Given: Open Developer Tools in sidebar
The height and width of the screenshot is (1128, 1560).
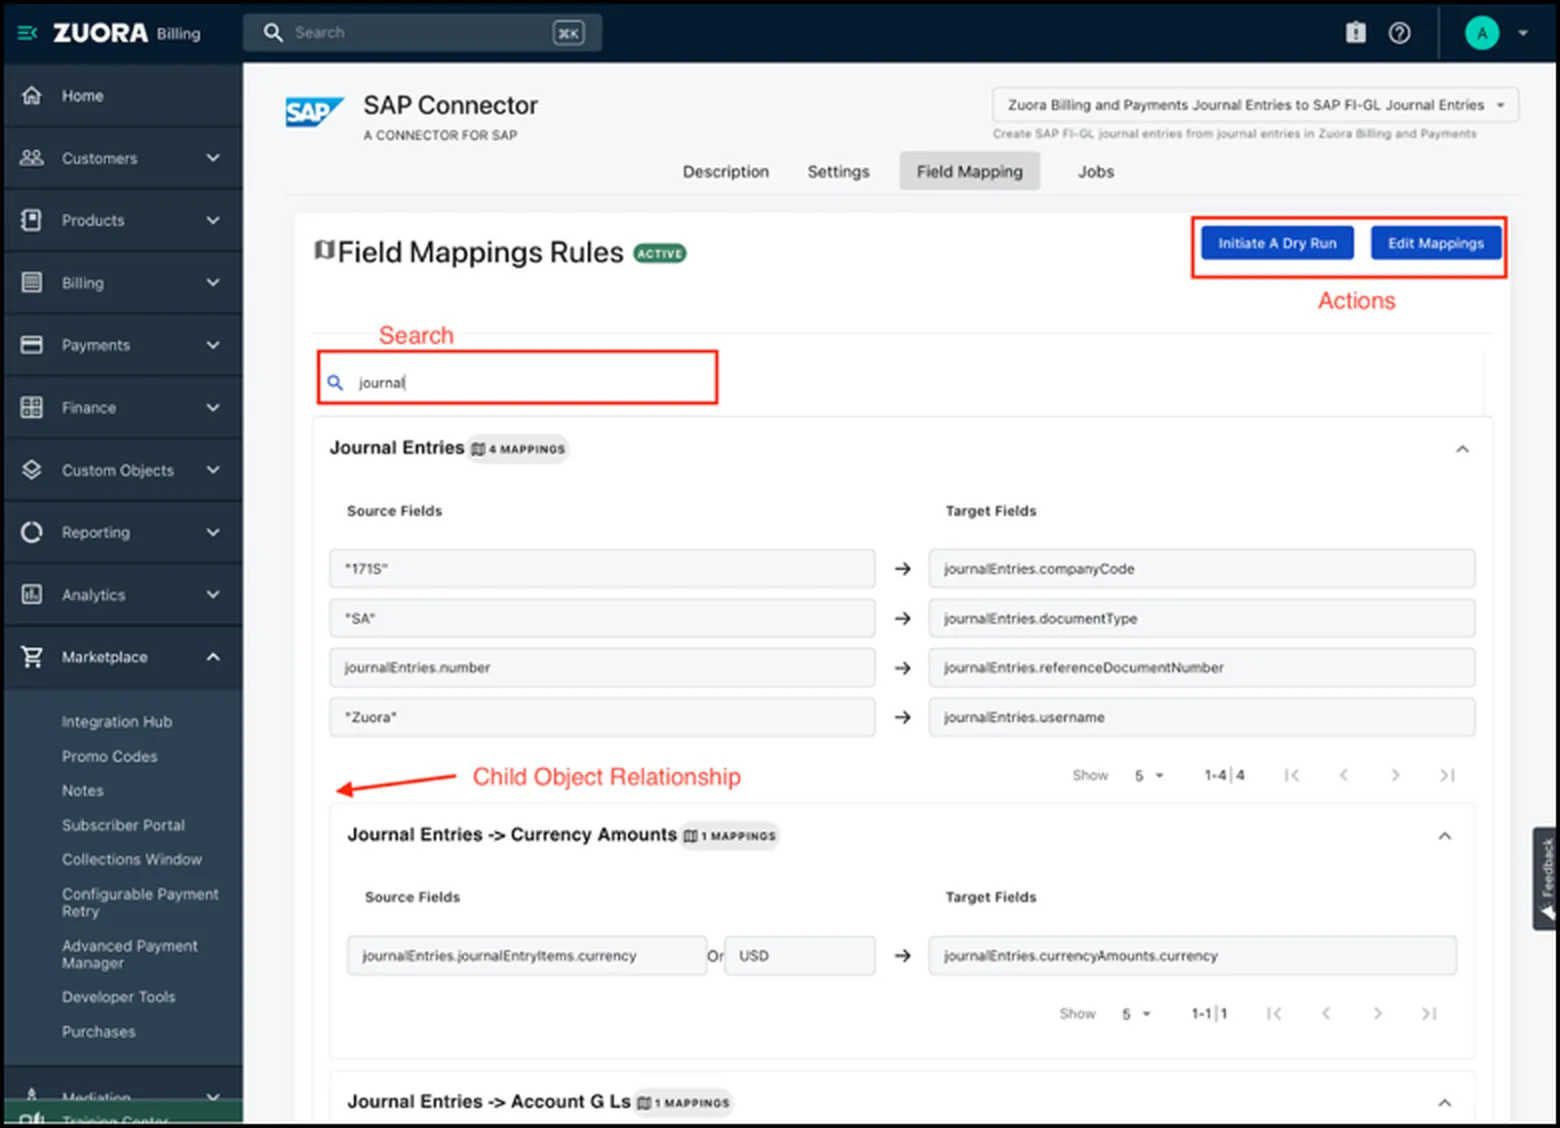Looking at the screenshot, I should click(119, 997).
